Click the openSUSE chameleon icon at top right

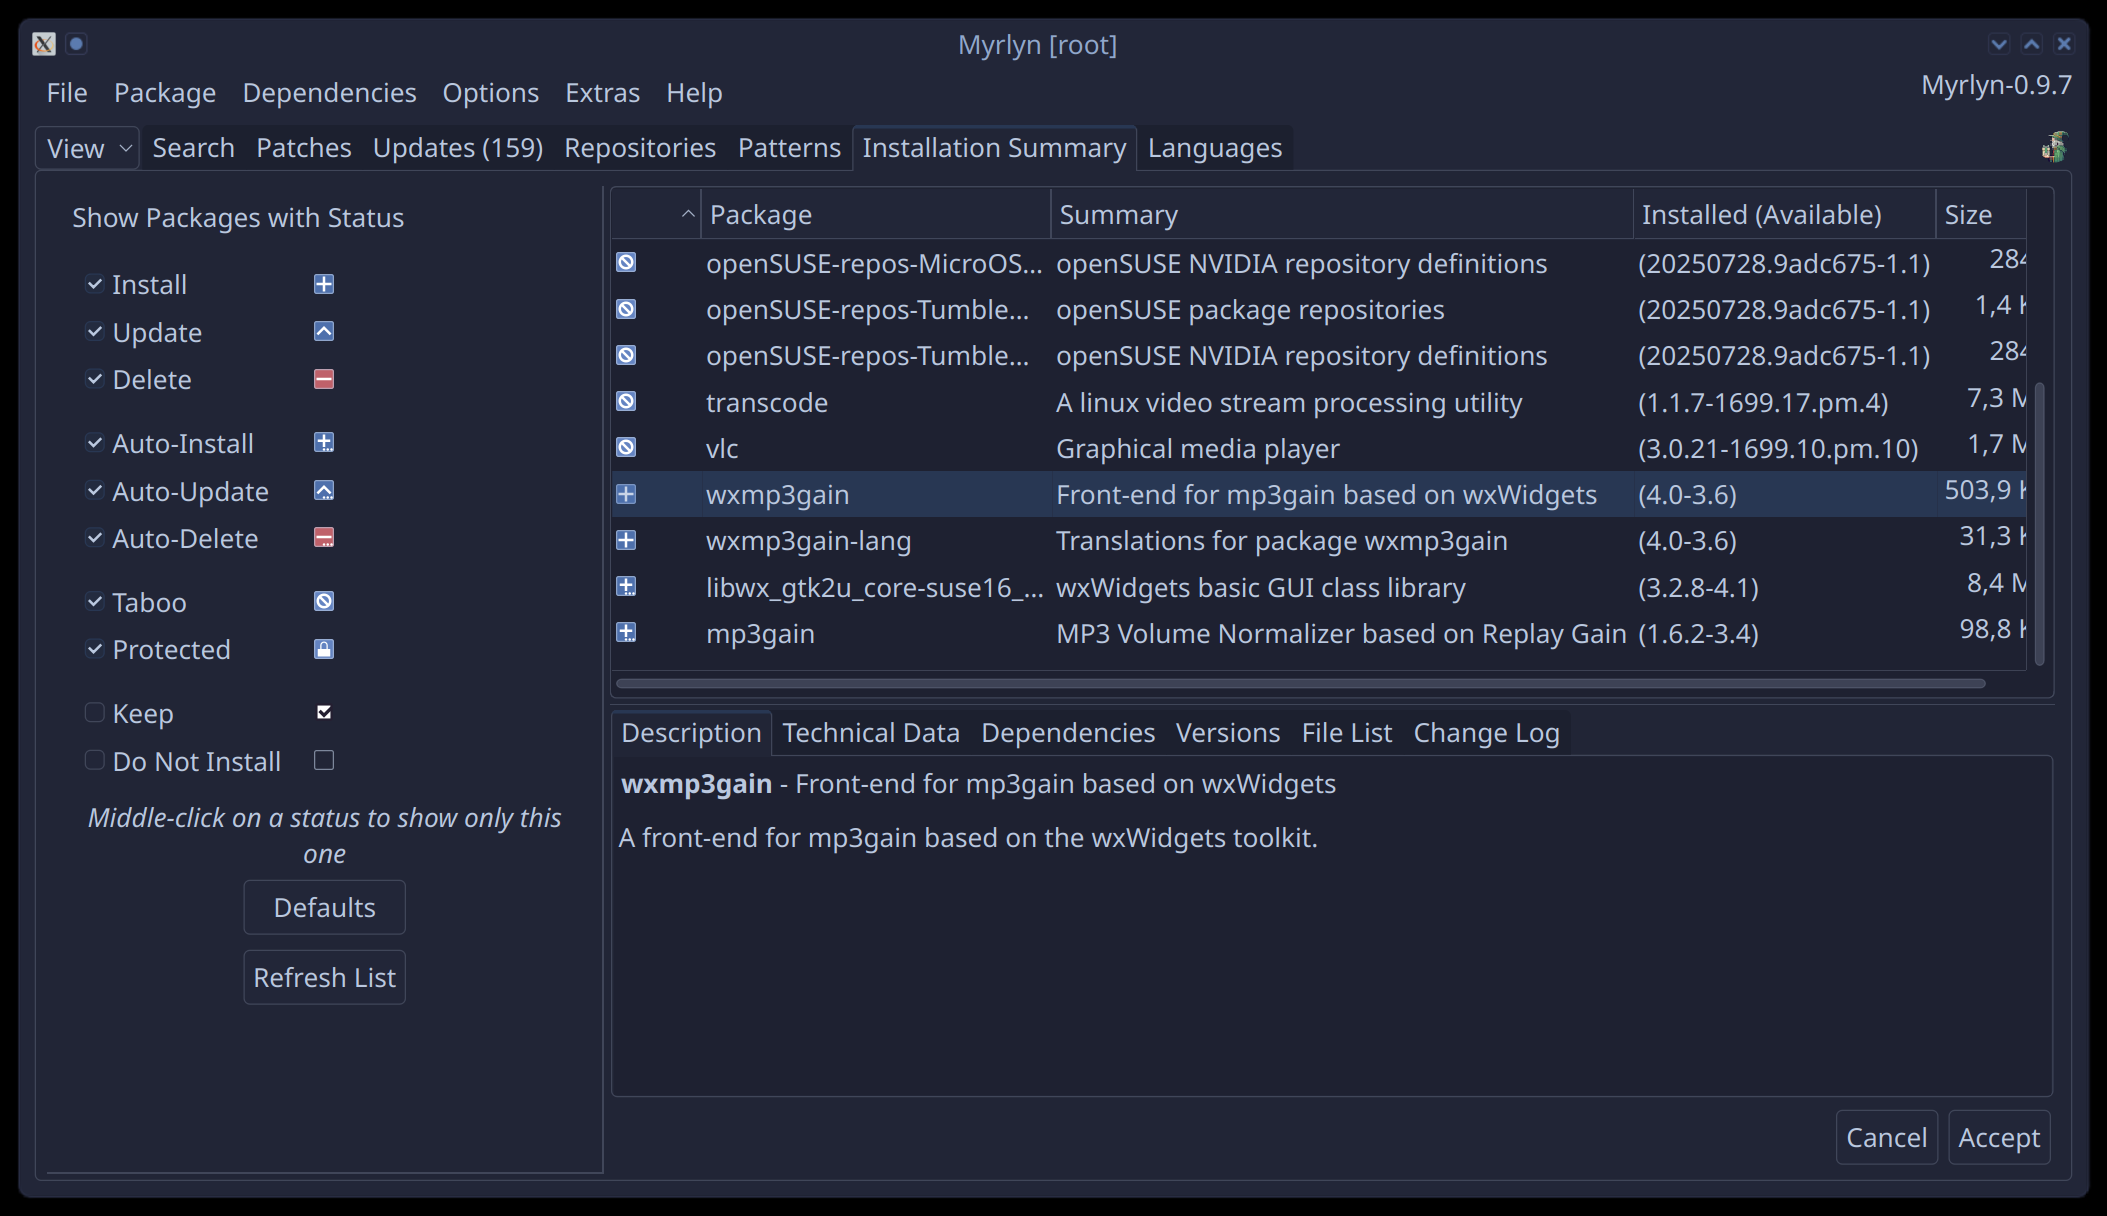2054,147
